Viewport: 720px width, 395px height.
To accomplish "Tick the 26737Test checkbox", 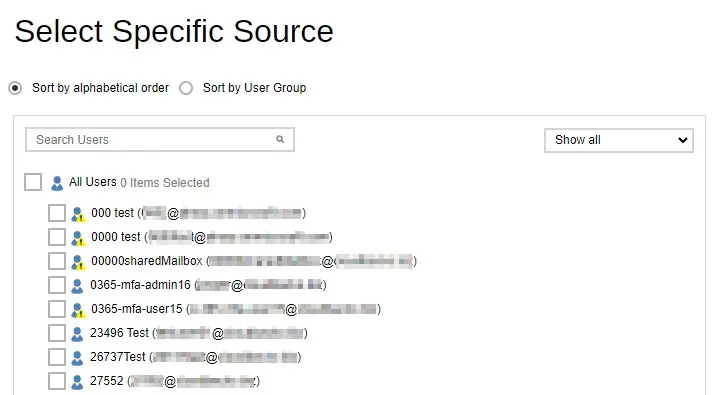I will coord(57,357).
